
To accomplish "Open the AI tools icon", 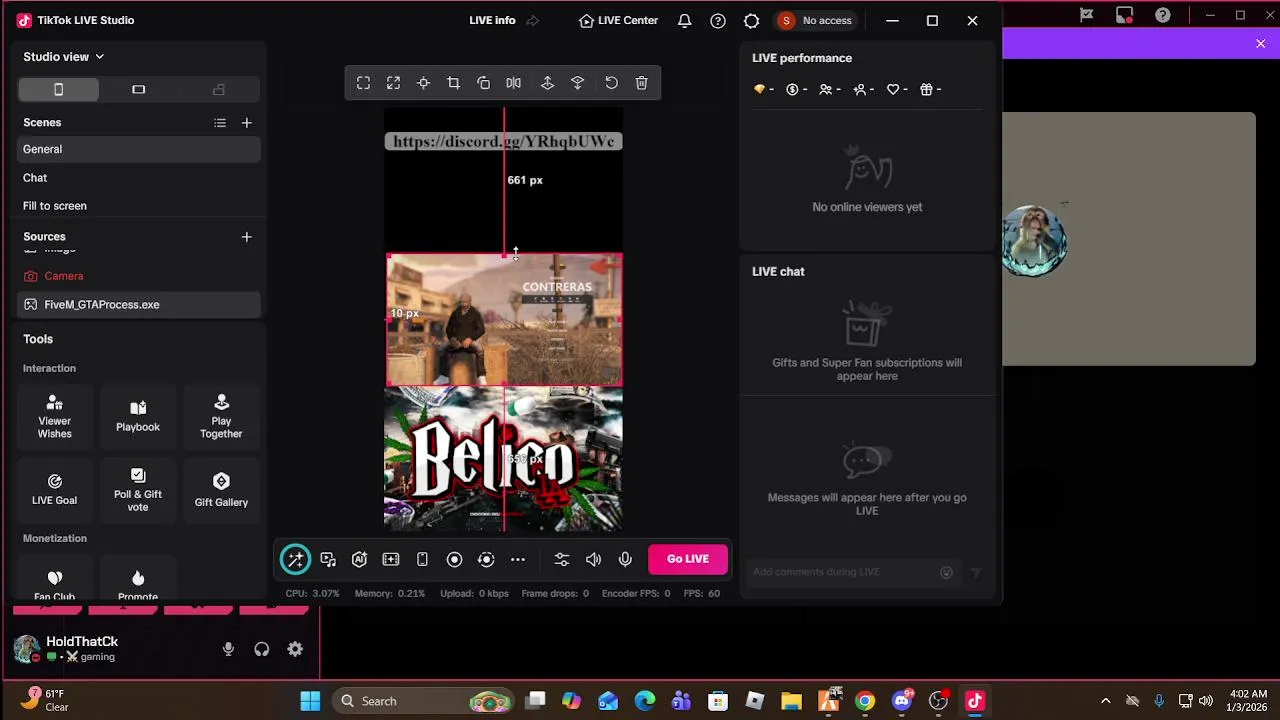I will coord(359,559).
